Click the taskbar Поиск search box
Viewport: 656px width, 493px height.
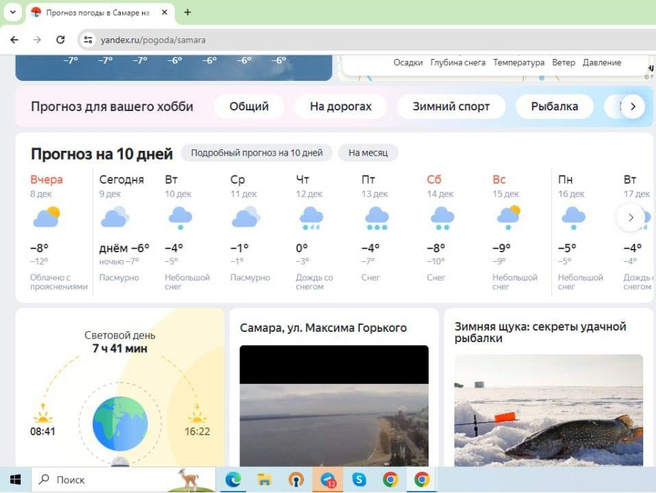pos(123,480)
